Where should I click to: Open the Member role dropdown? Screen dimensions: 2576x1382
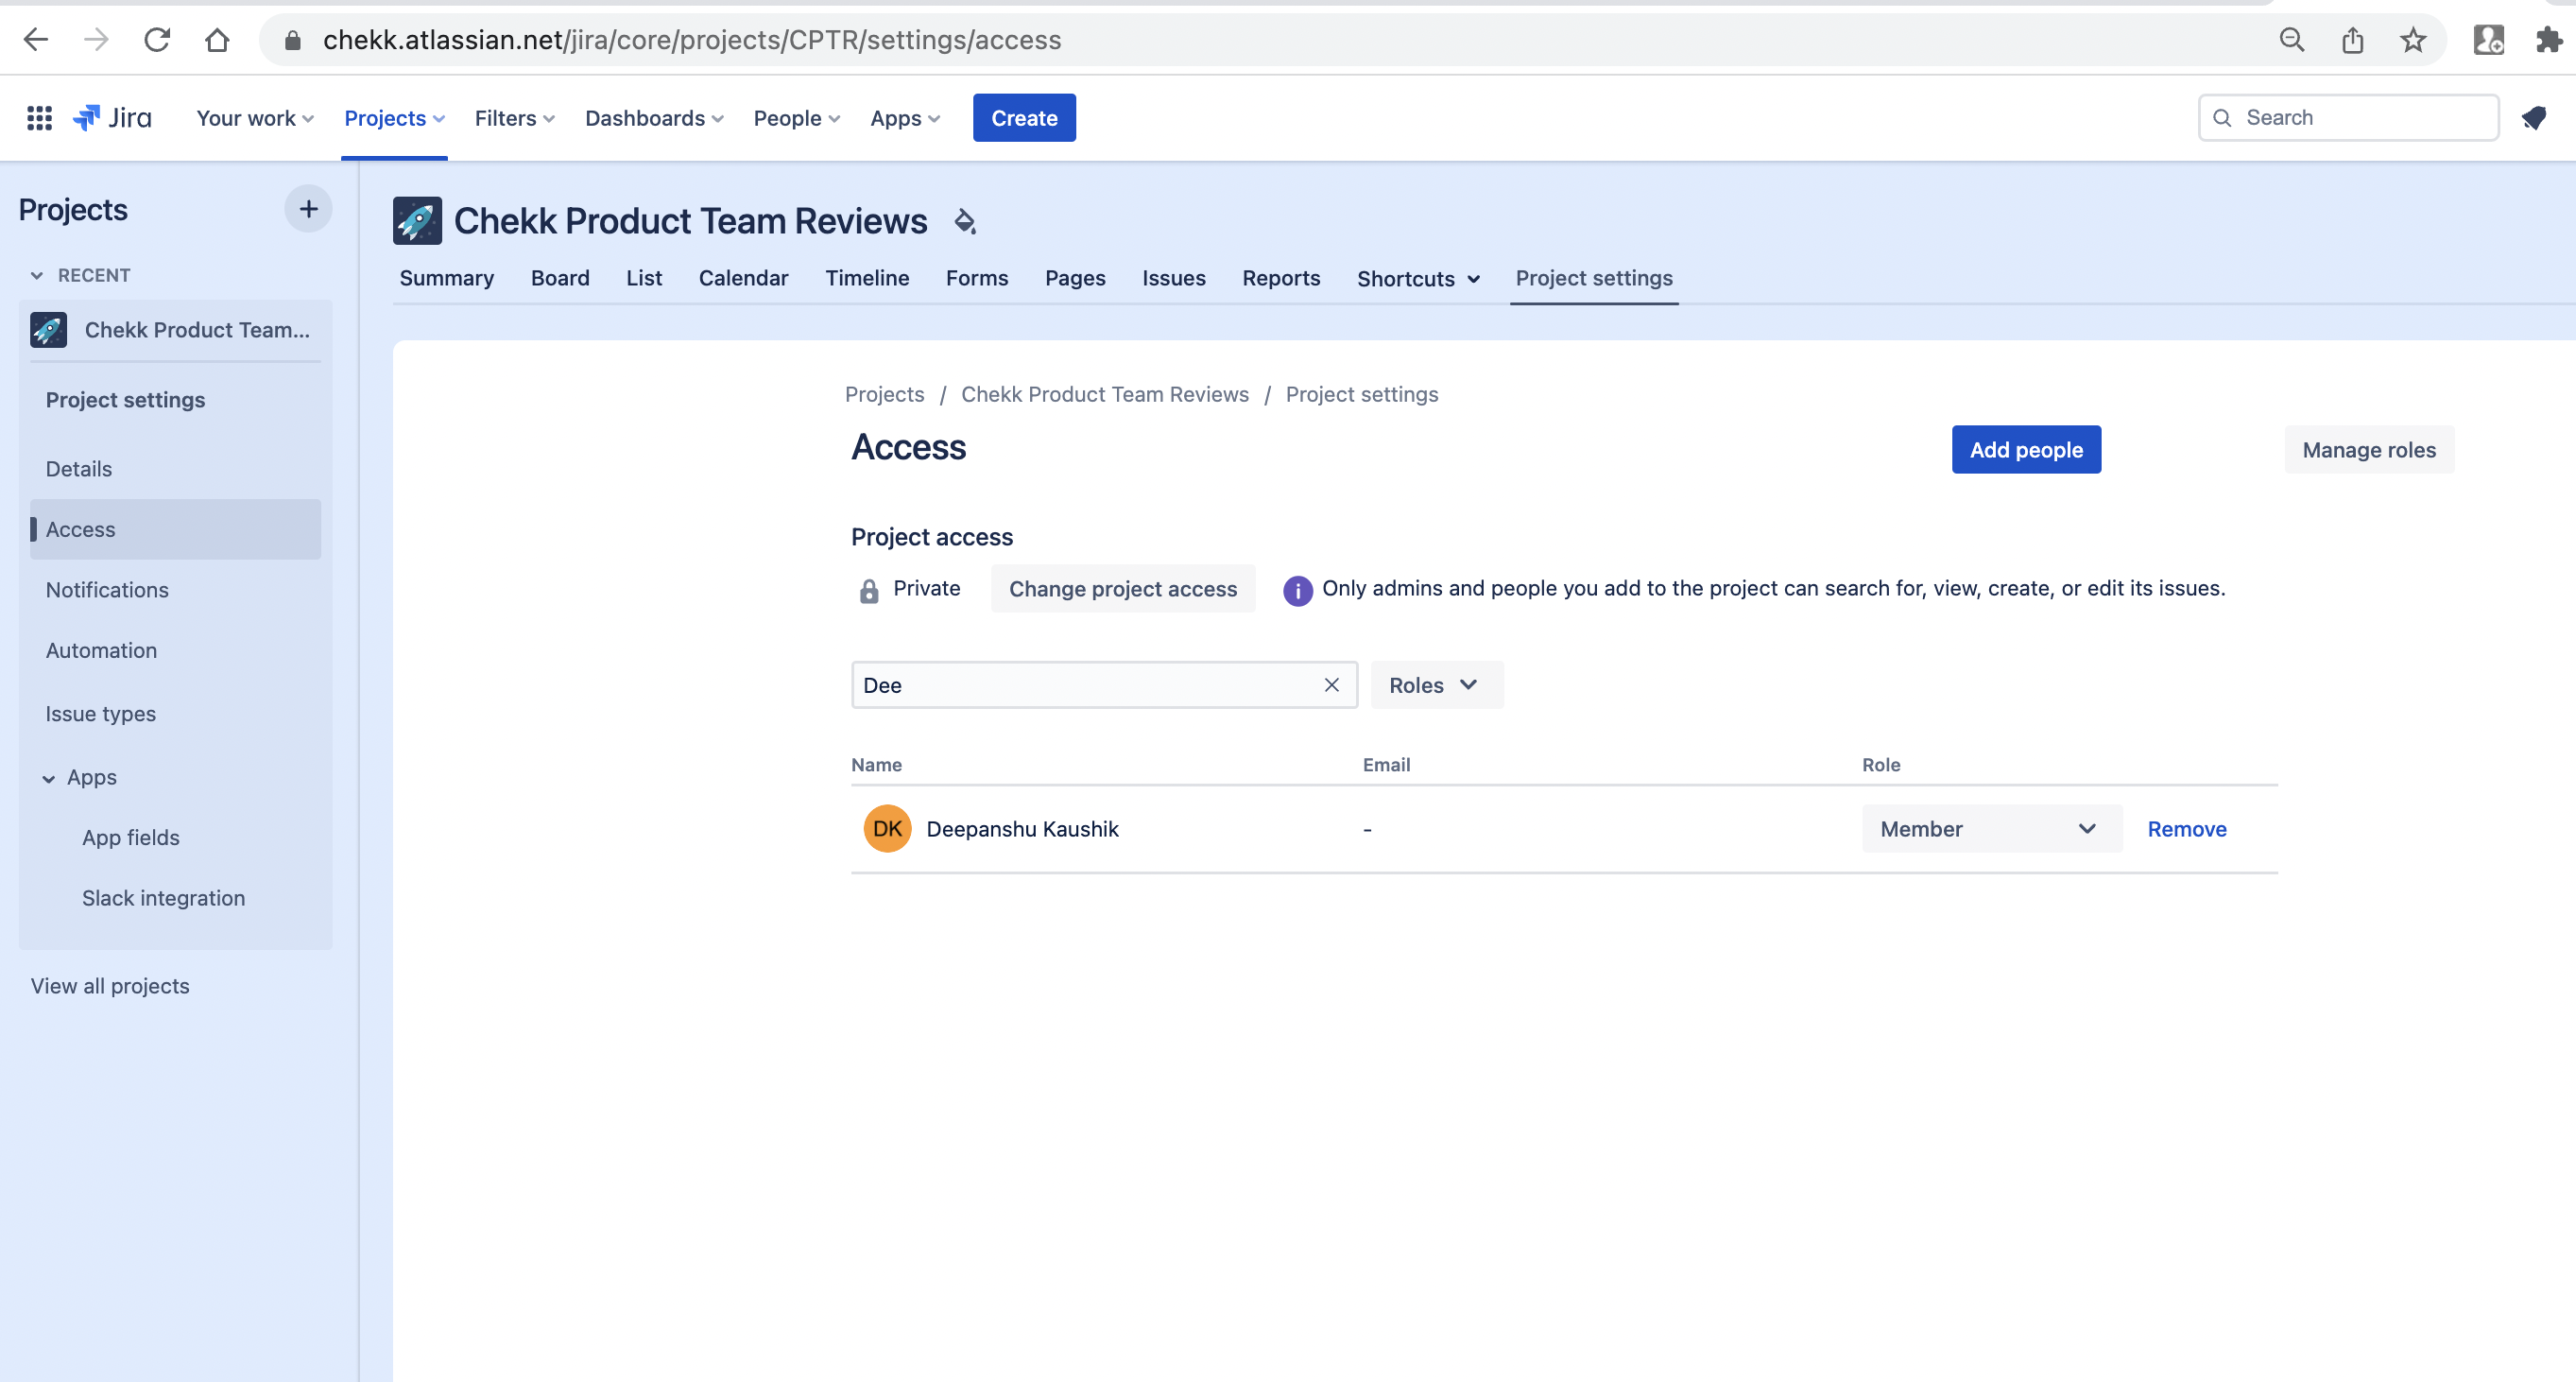[1990, 829]
